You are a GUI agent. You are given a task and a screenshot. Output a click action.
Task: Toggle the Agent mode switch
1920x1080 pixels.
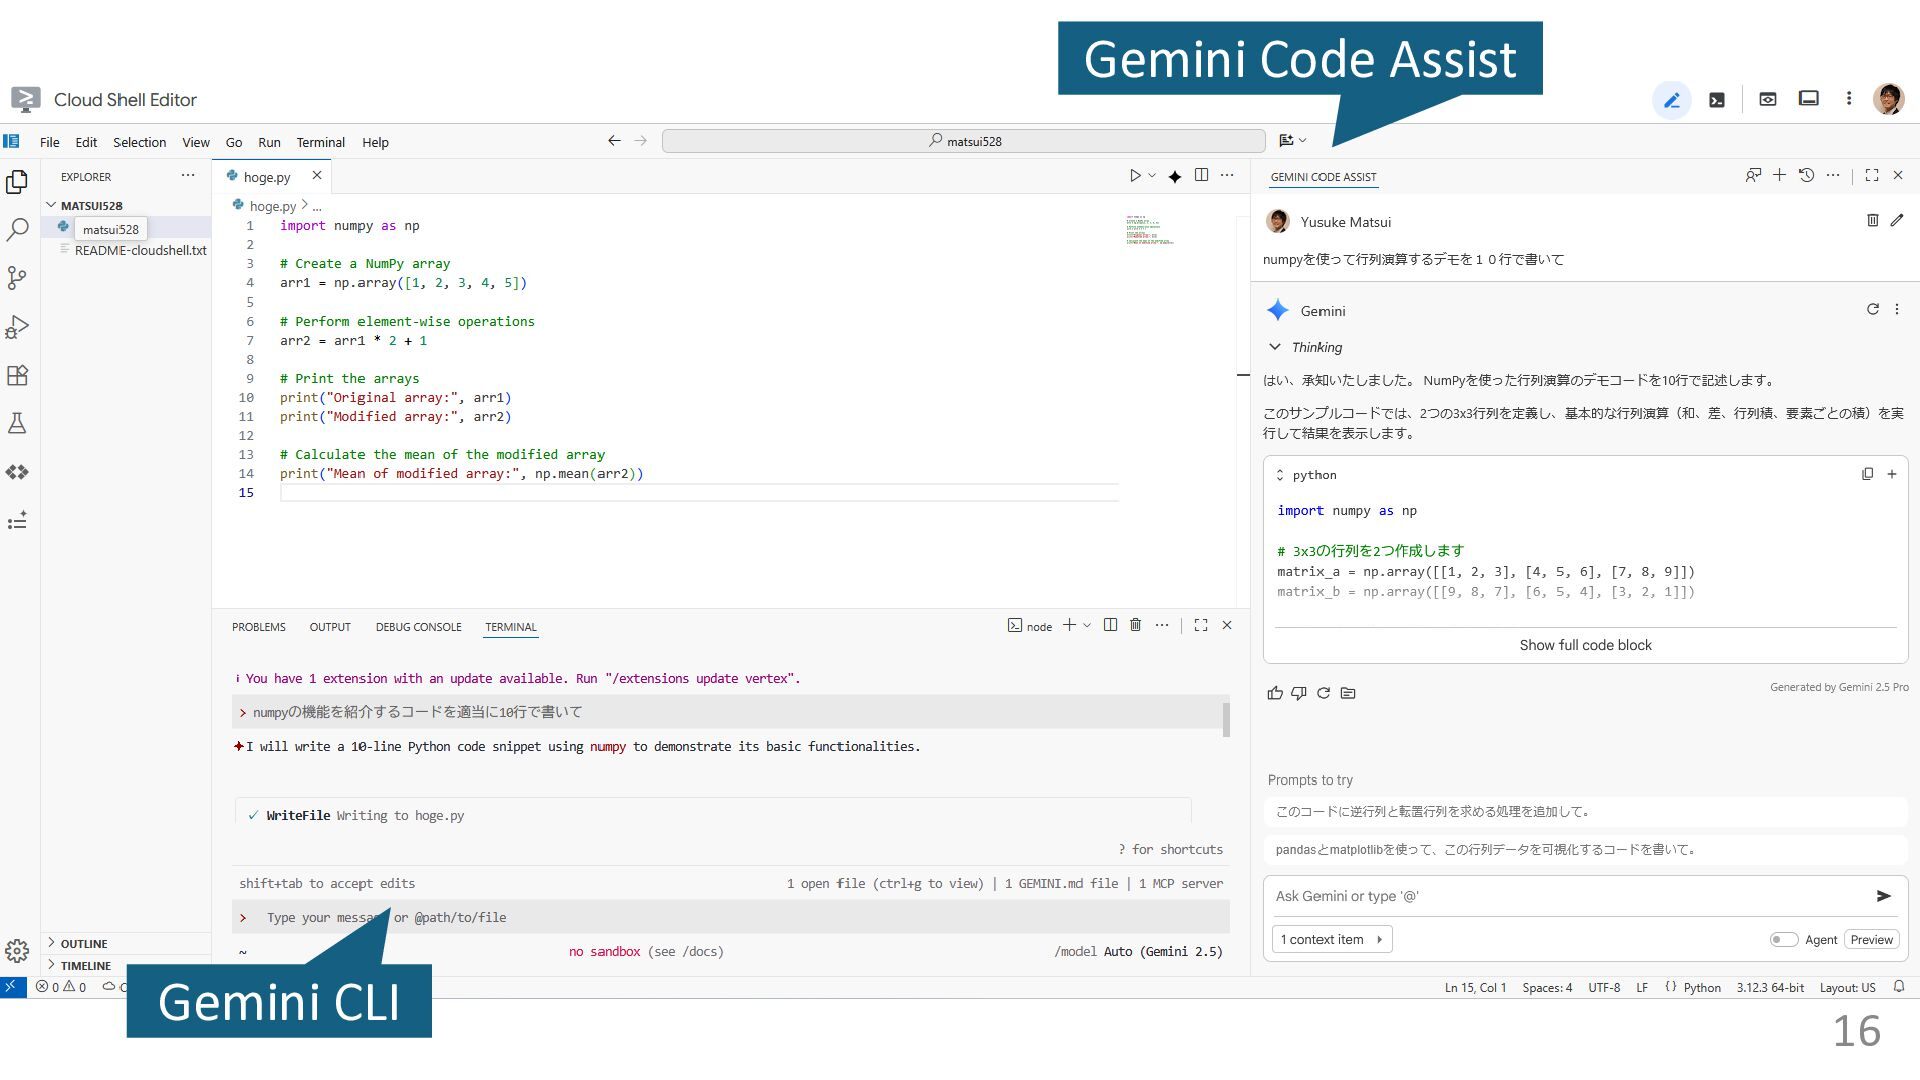[1783, 939]
